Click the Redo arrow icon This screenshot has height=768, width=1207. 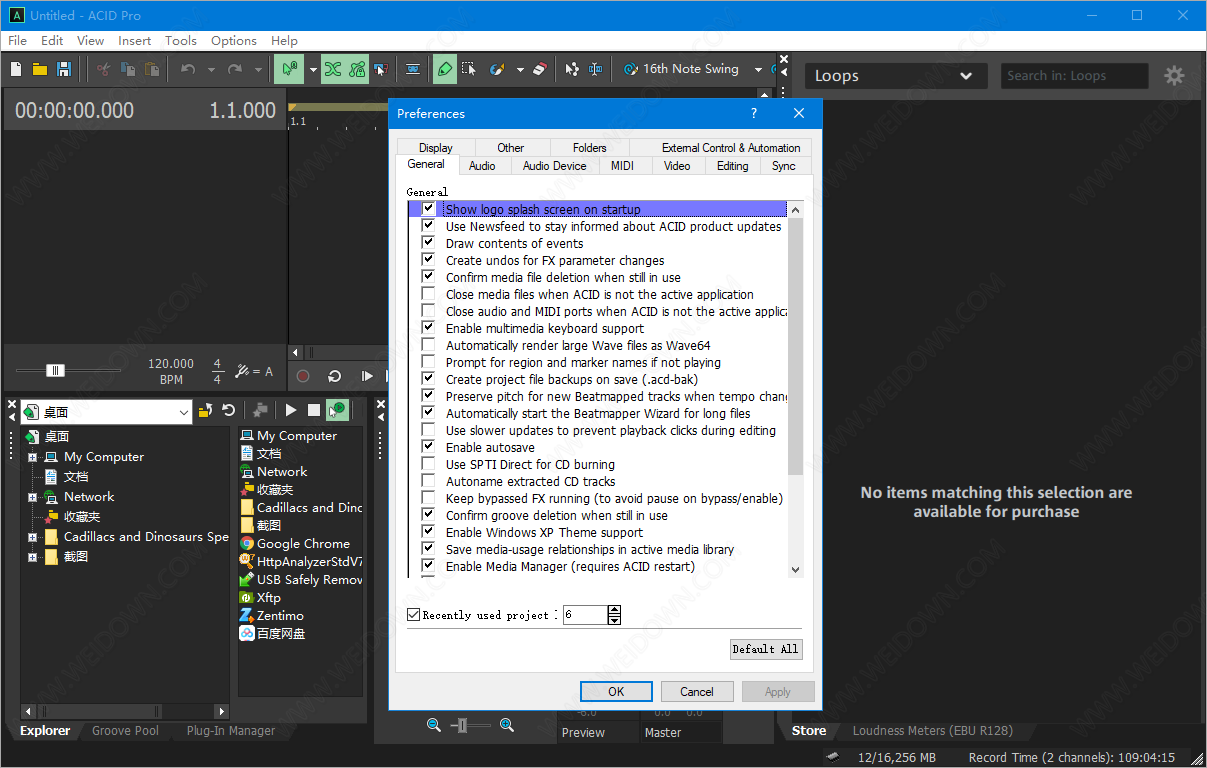coord(235,69)
